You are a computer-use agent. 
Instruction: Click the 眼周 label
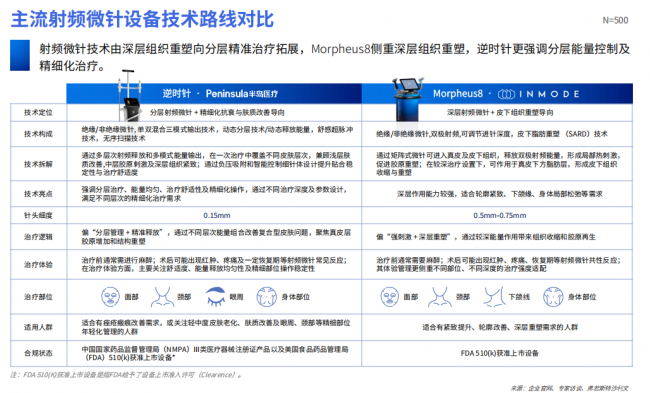pos(236,297)
